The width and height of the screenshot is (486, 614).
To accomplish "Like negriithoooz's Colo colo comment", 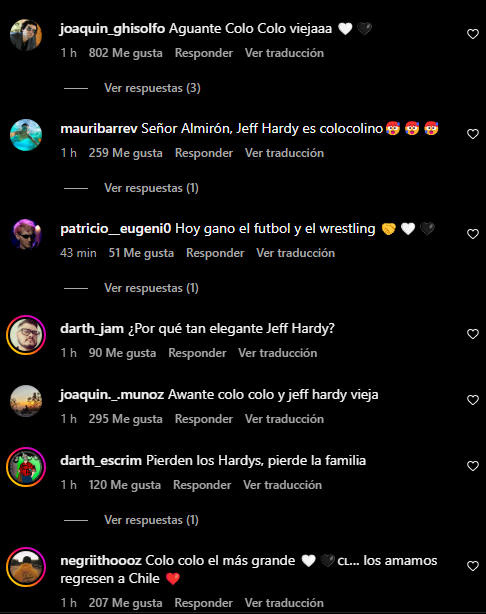I will (x=473, y=566).
